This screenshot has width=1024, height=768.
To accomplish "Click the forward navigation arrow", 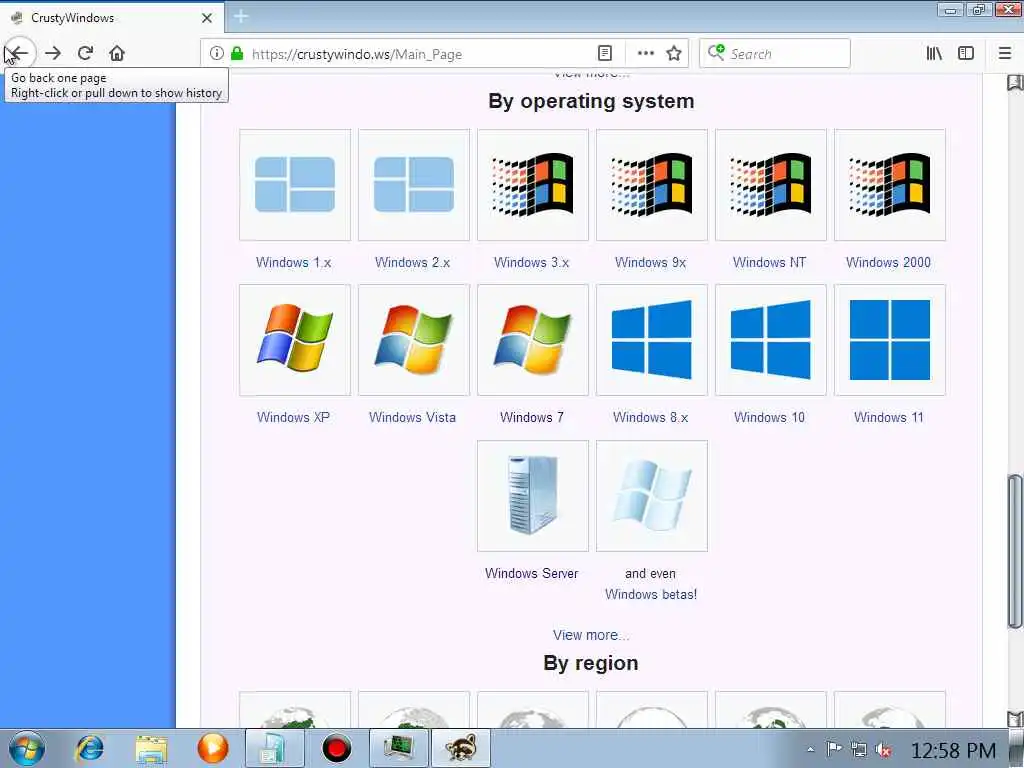I will tap(53, 53).
